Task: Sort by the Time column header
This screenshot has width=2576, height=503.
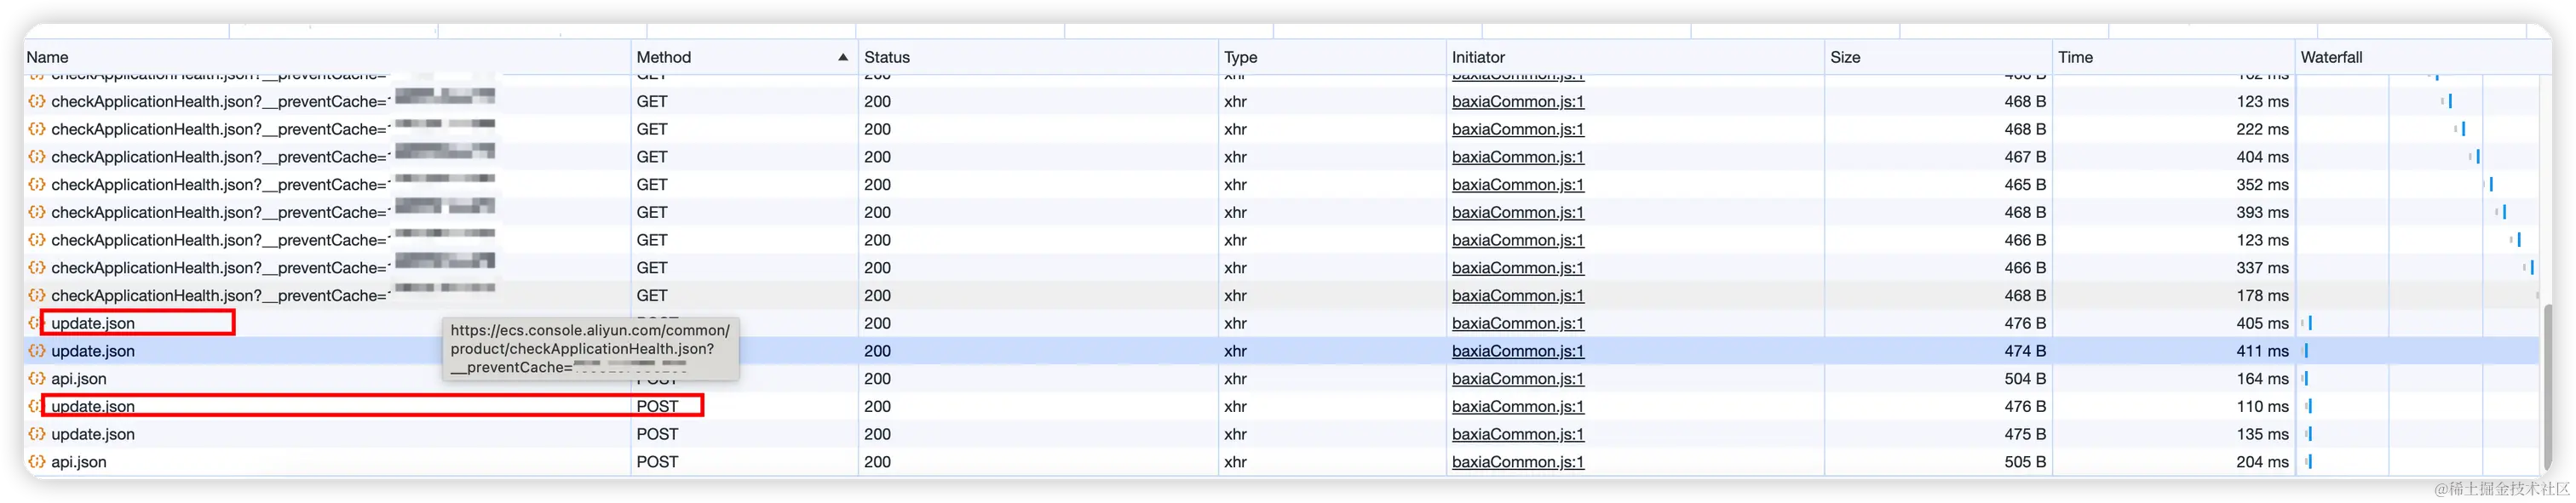Action: pyautogui.click(x=2075, y=57)
